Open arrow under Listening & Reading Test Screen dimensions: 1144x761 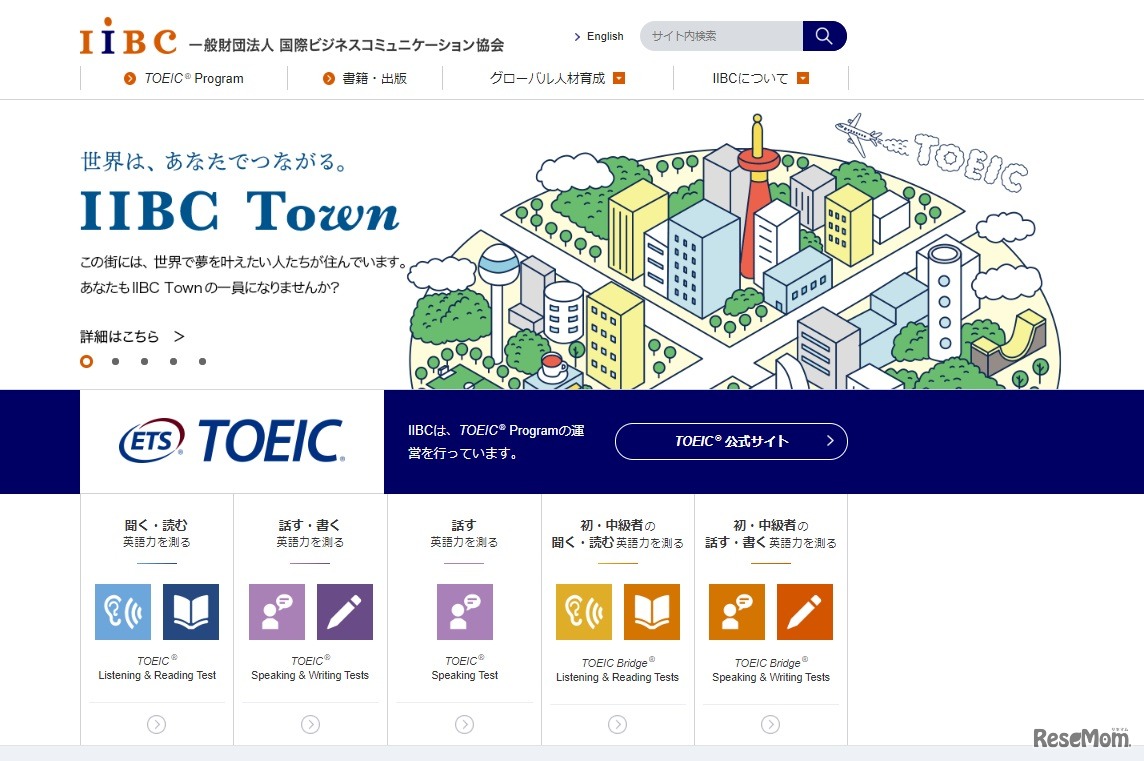(156, 724)
